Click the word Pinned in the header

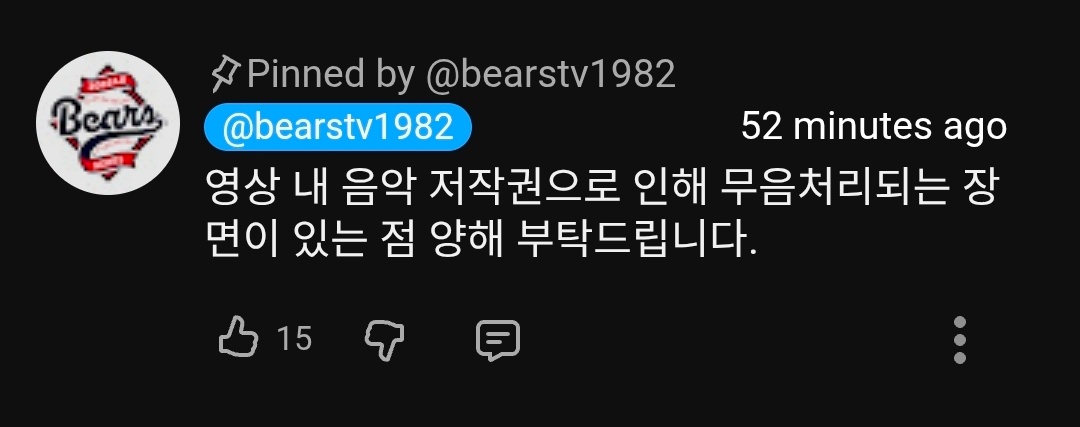(305, 74)
